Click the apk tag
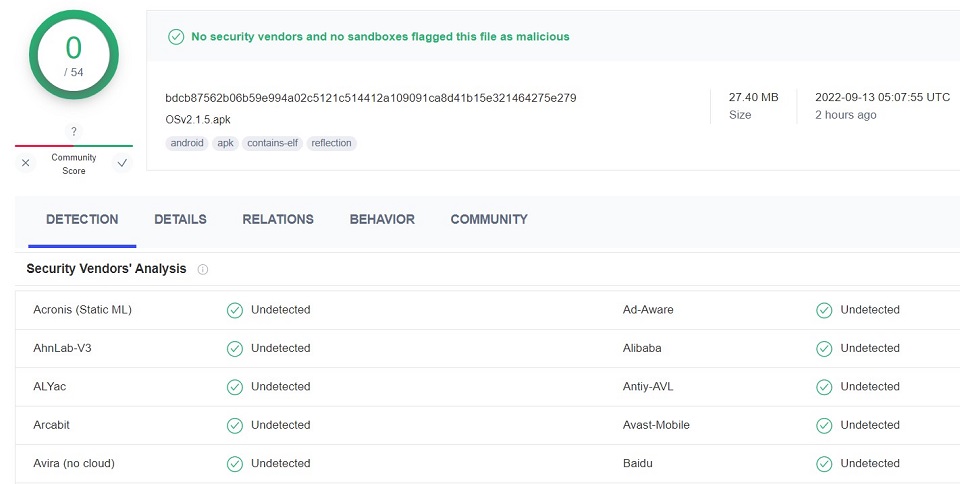Image resolution: width=960 pixels, height=484 pixels. [225, 143]
